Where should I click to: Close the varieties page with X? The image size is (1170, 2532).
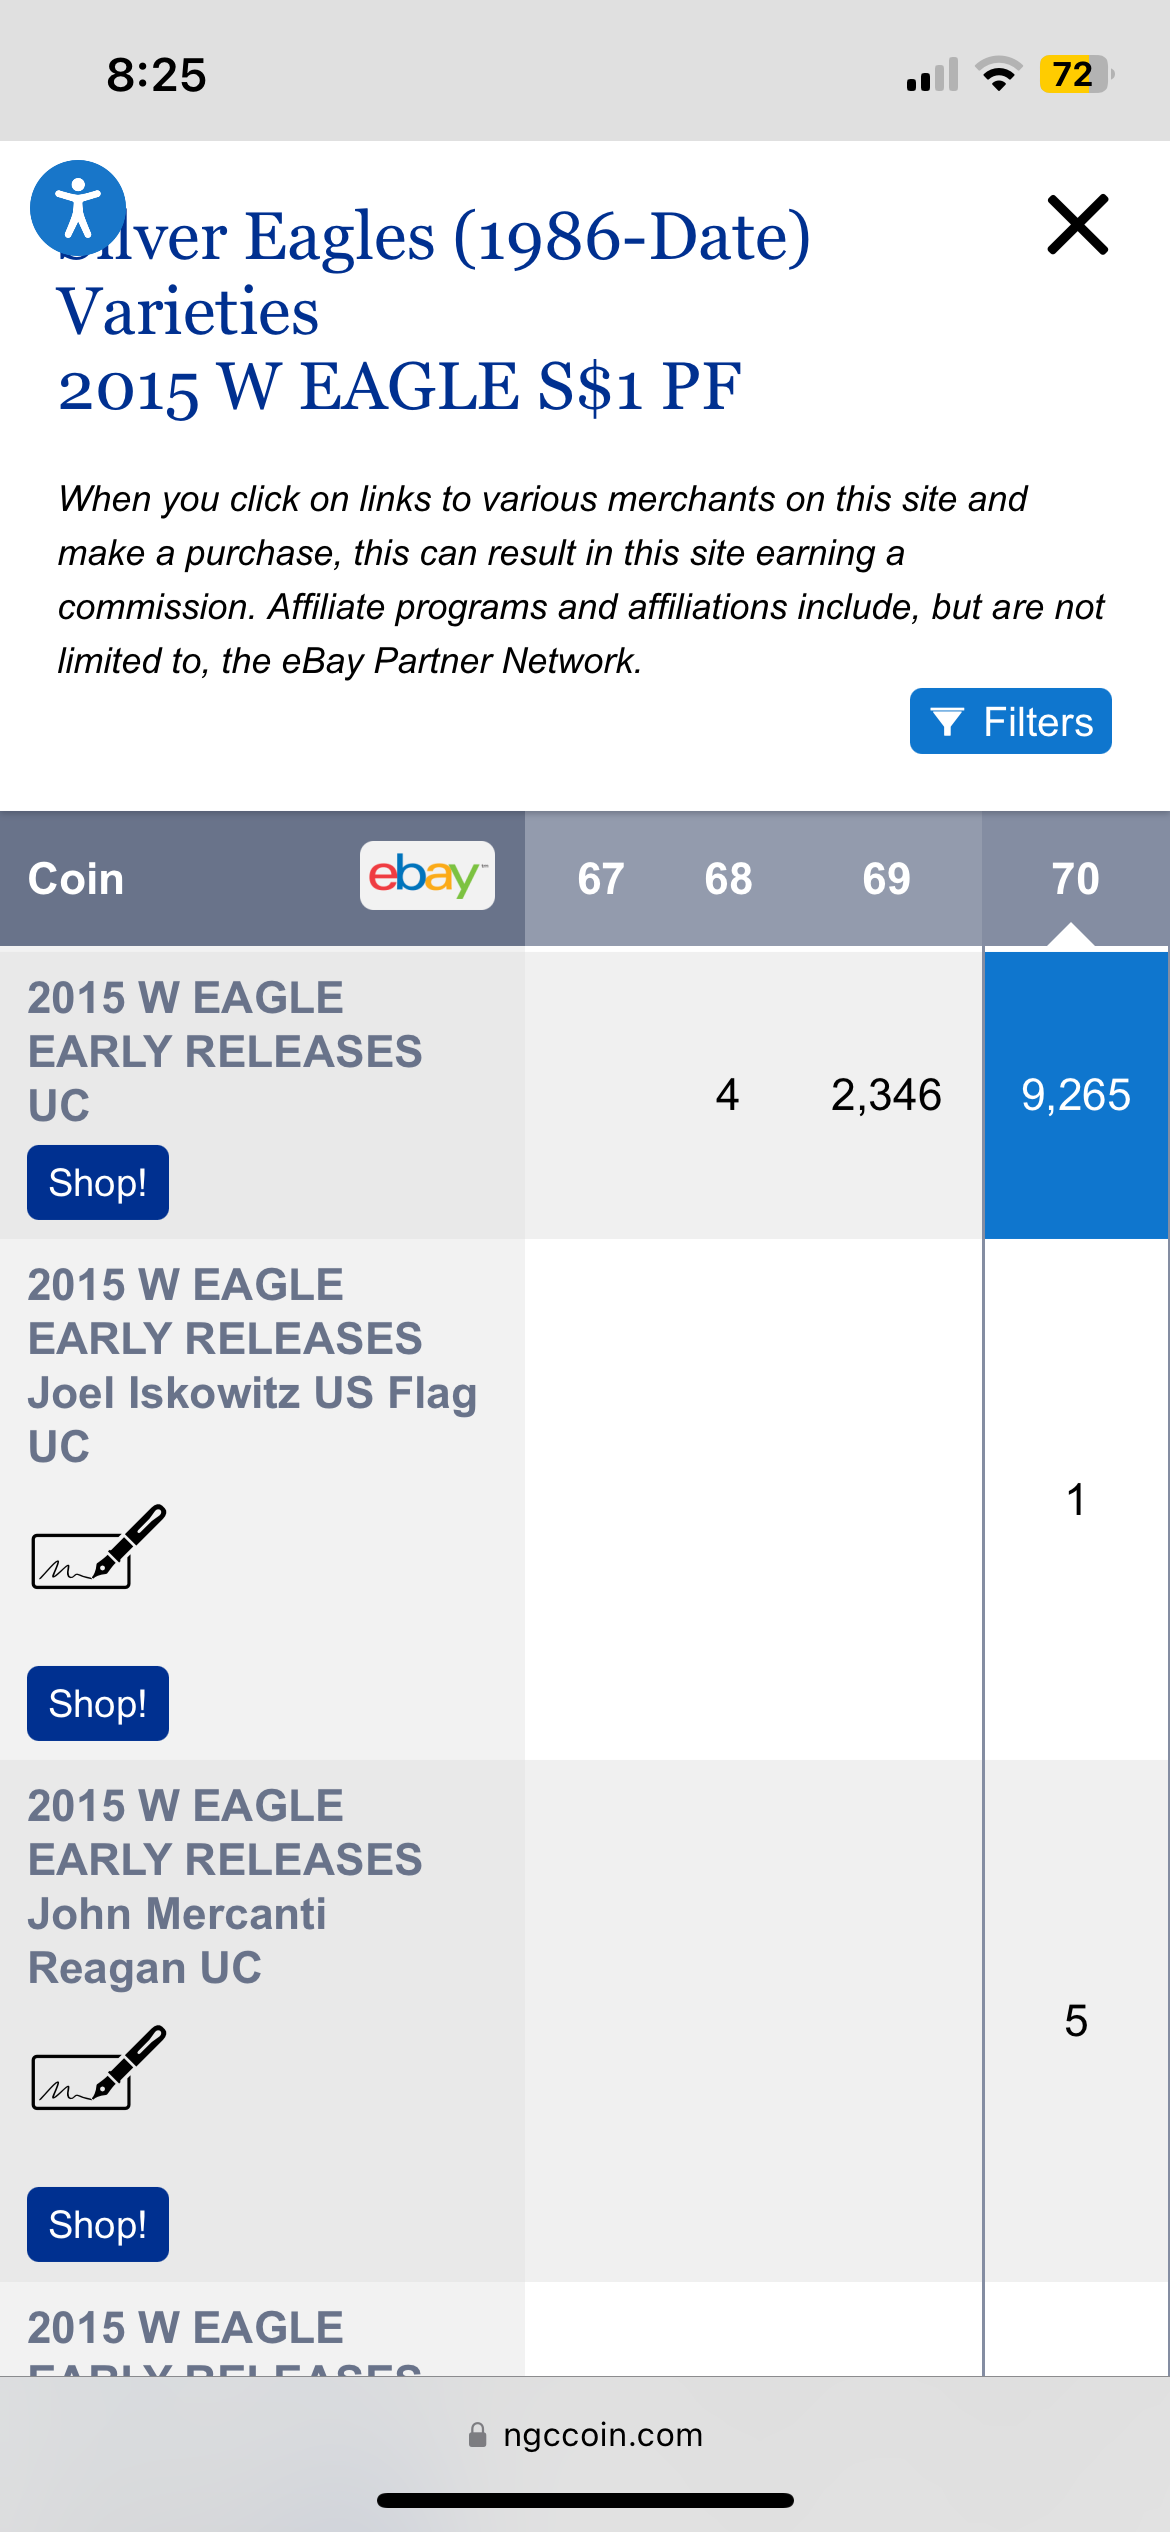click(1077, 224)
